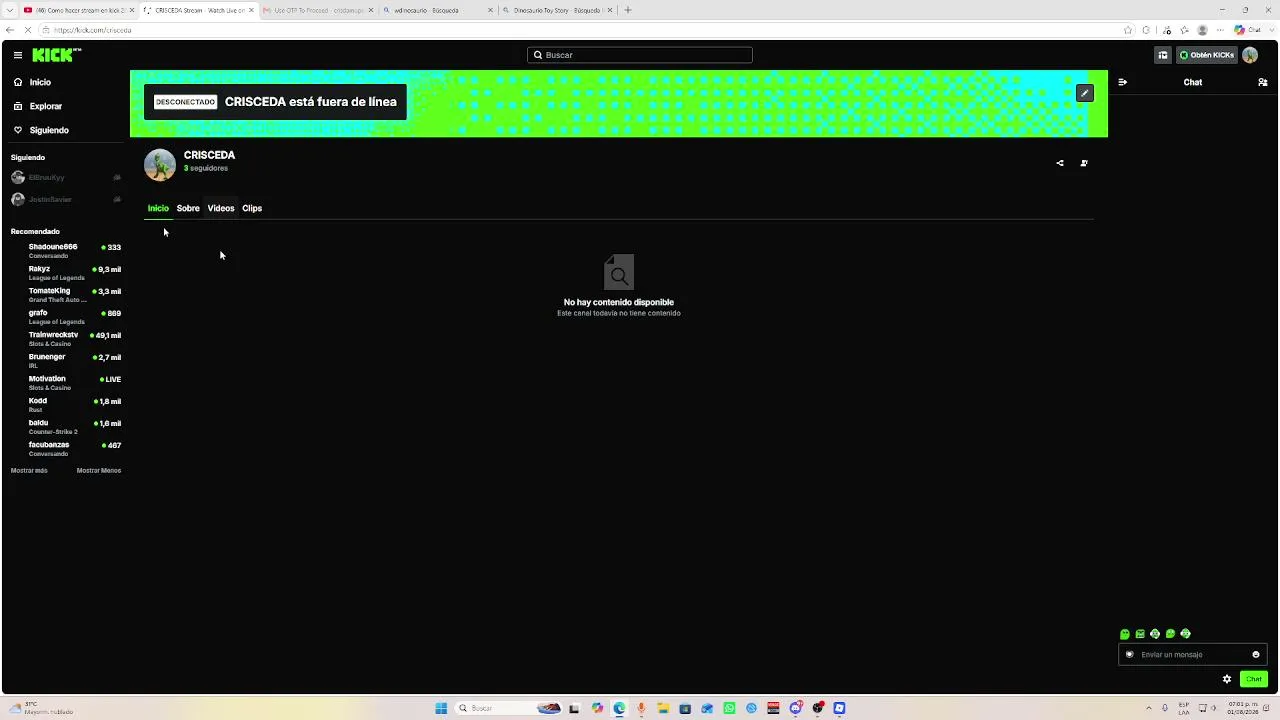Click the second green quick emote
Image resolution: width=1280 pixels, height=720 pixels.
pyautogui.click(x=1140, y=634)
